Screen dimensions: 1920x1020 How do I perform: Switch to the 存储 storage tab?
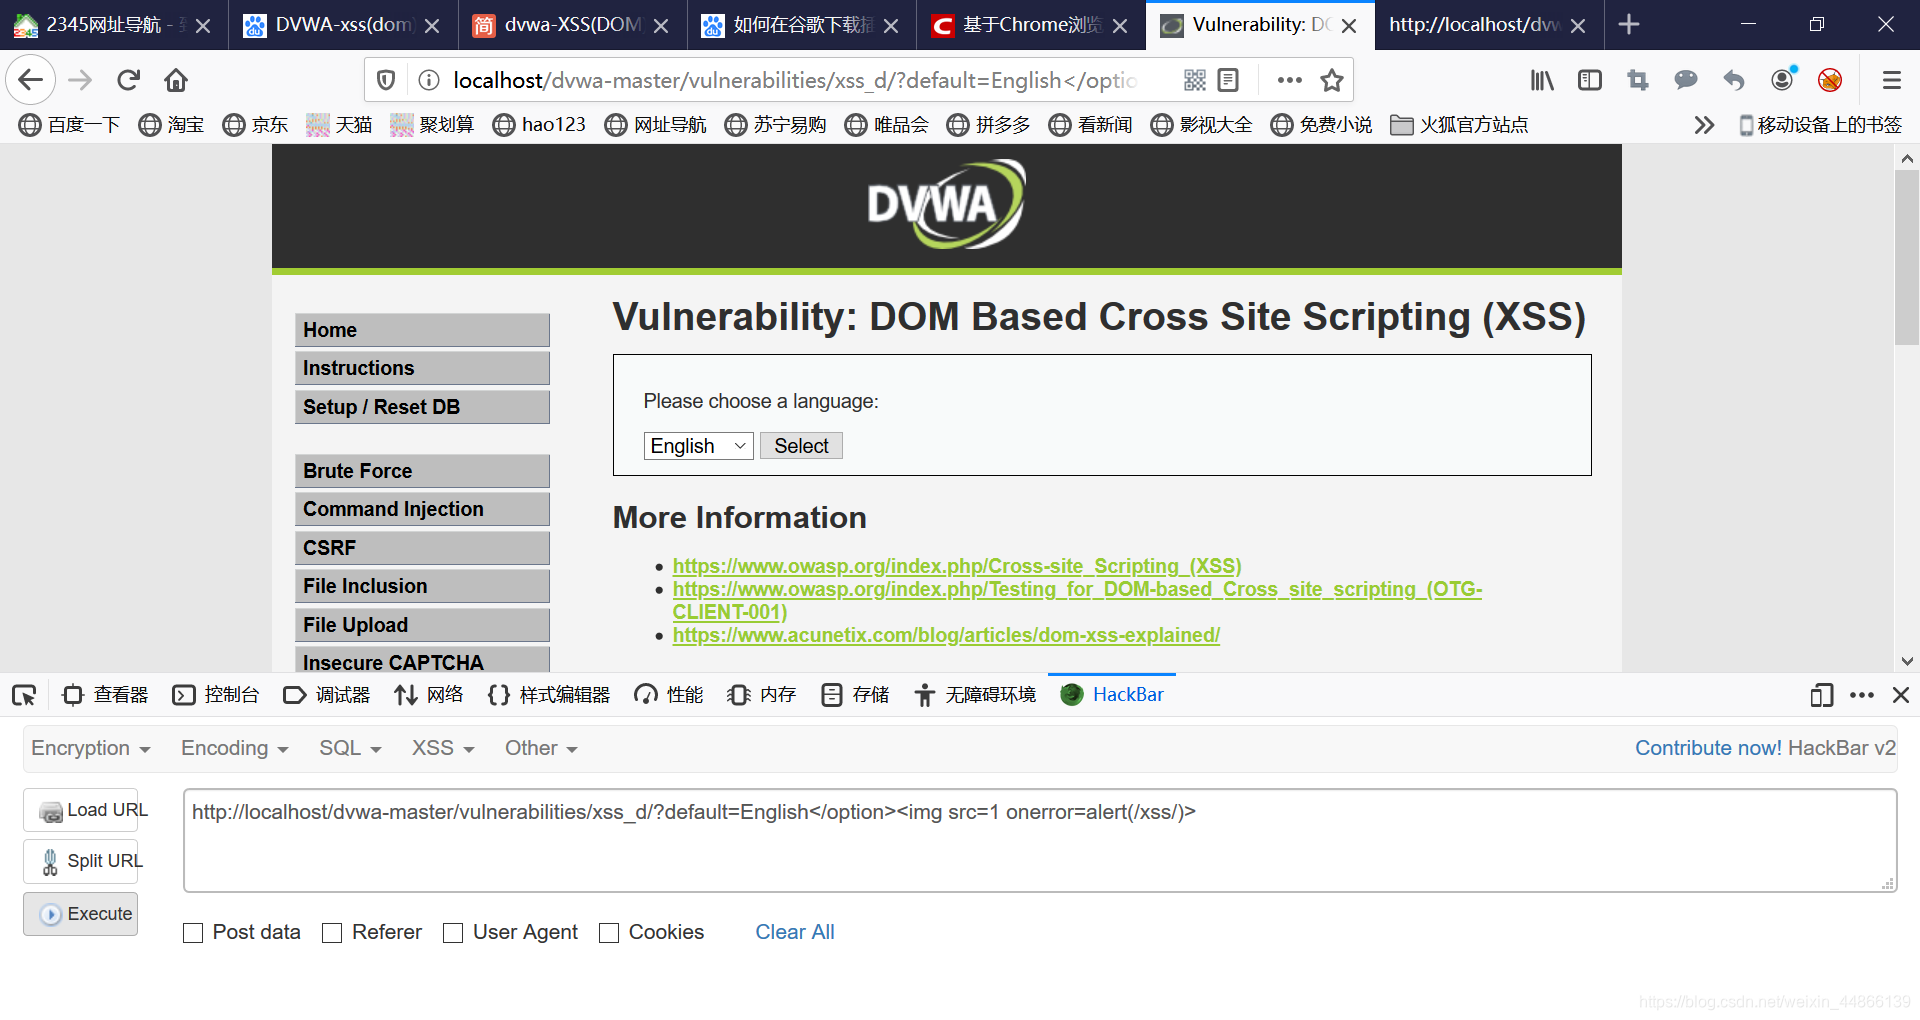coord(855,695)
